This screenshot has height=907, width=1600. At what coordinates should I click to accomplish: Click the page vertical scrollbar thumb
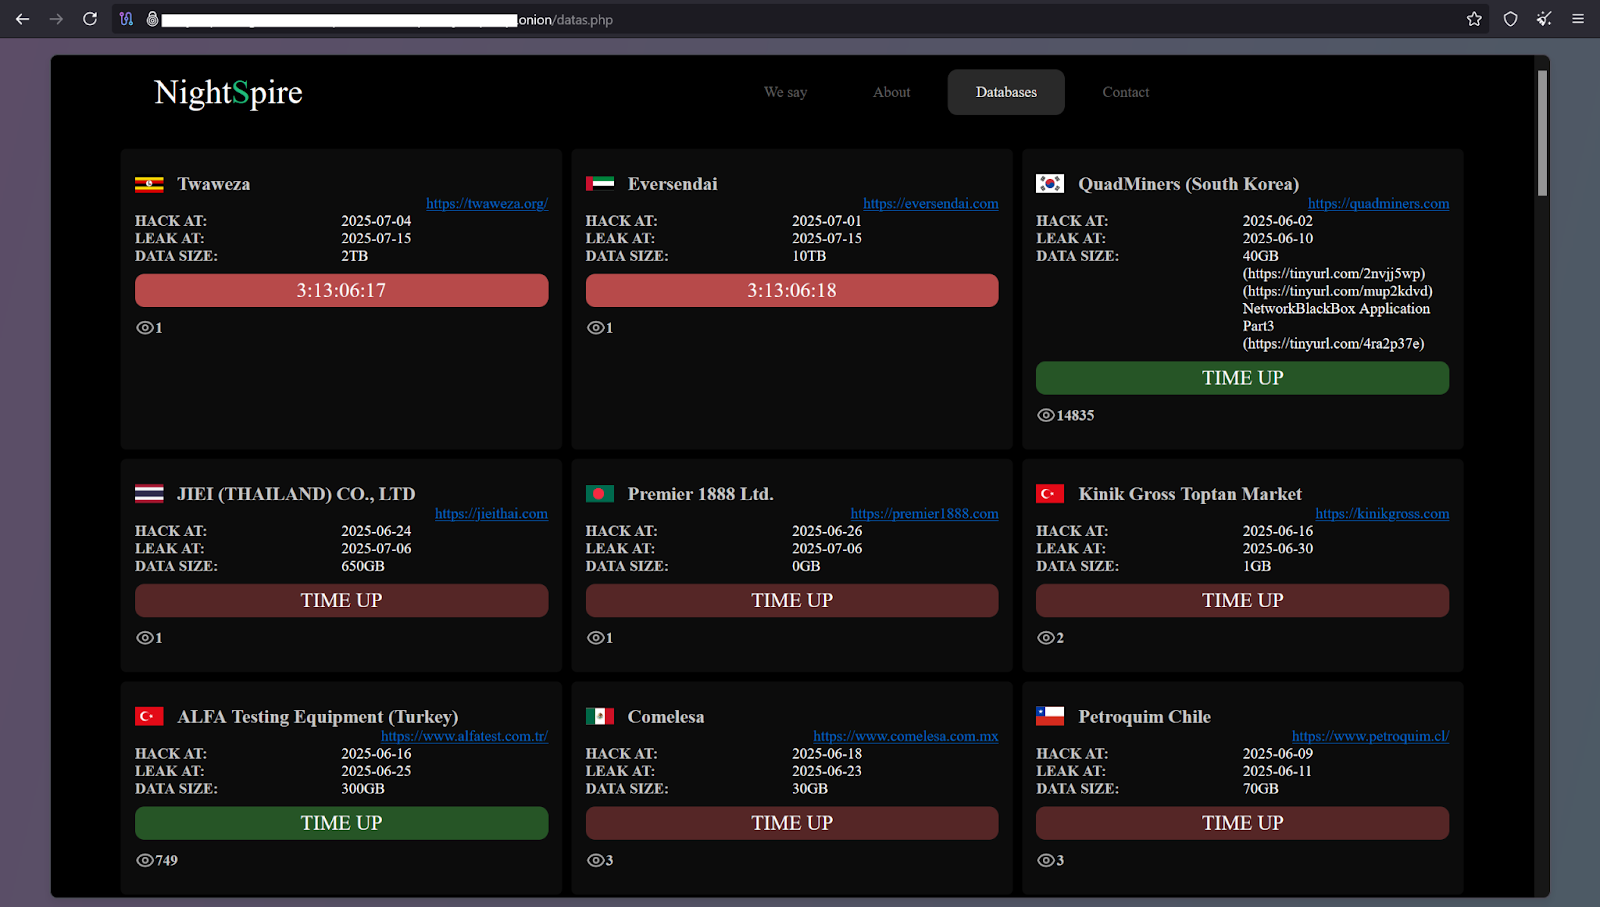click(x=1542, y=132)
